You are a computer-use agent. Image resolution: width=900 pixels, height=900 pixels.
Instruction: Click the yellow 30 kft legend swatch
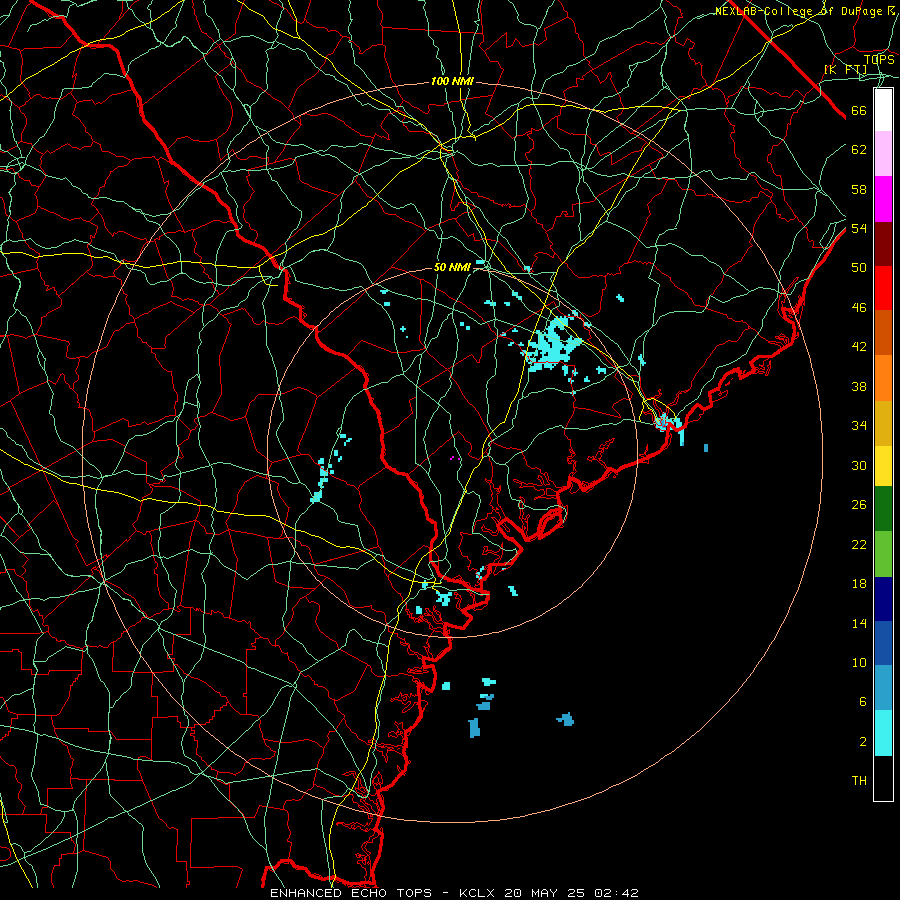(x=883, y=466)
